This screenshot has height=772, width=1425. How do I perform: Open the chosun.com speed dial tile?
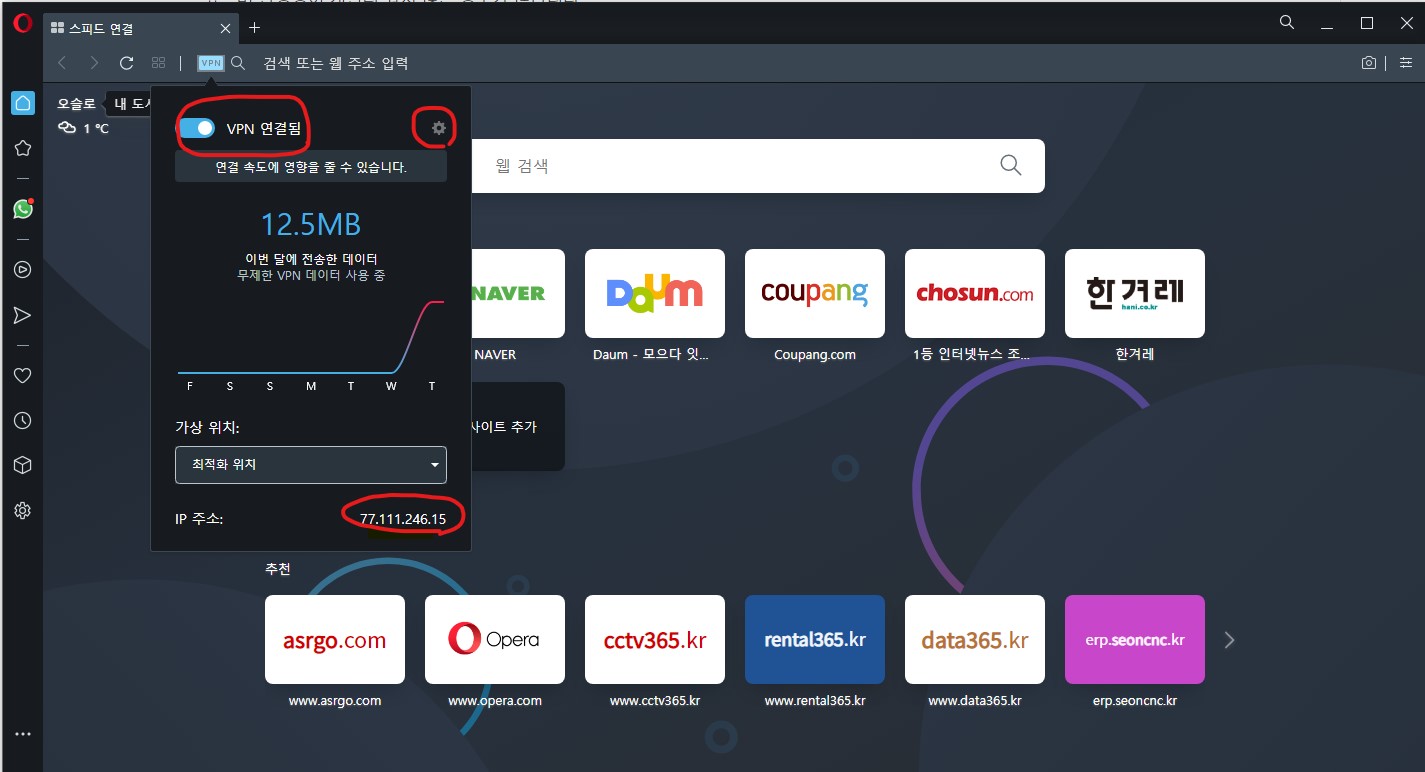975,293
